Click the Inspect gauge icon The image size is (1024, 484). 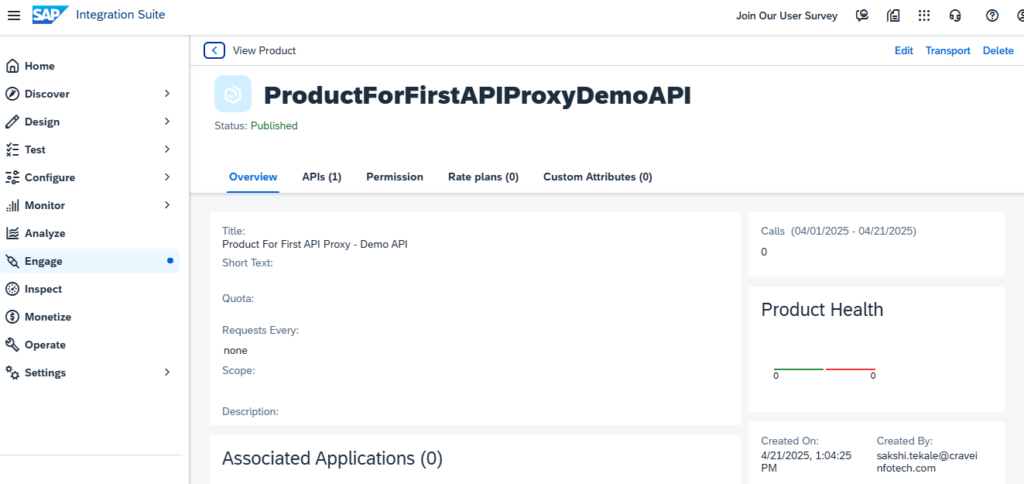click(x=12, y=289)
